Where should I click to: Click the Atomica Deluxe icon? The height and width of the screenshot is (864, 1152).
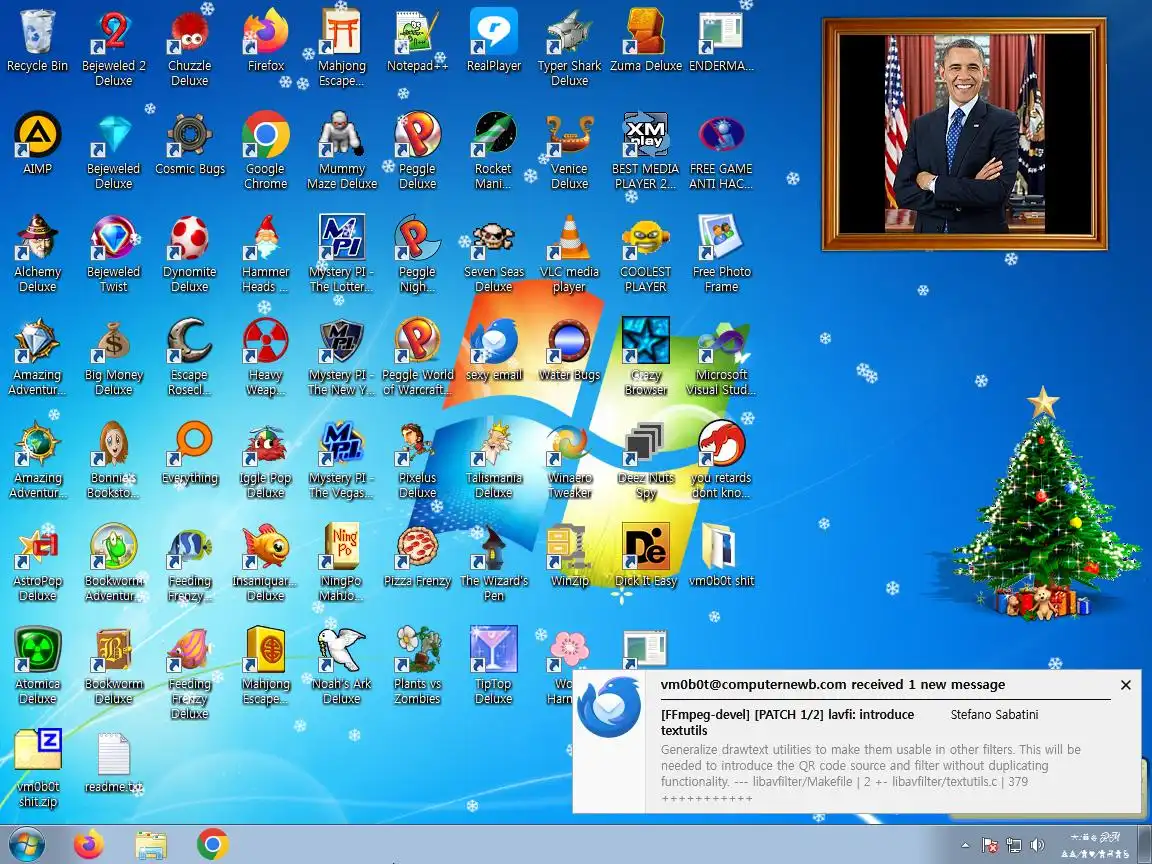(37, 666)
